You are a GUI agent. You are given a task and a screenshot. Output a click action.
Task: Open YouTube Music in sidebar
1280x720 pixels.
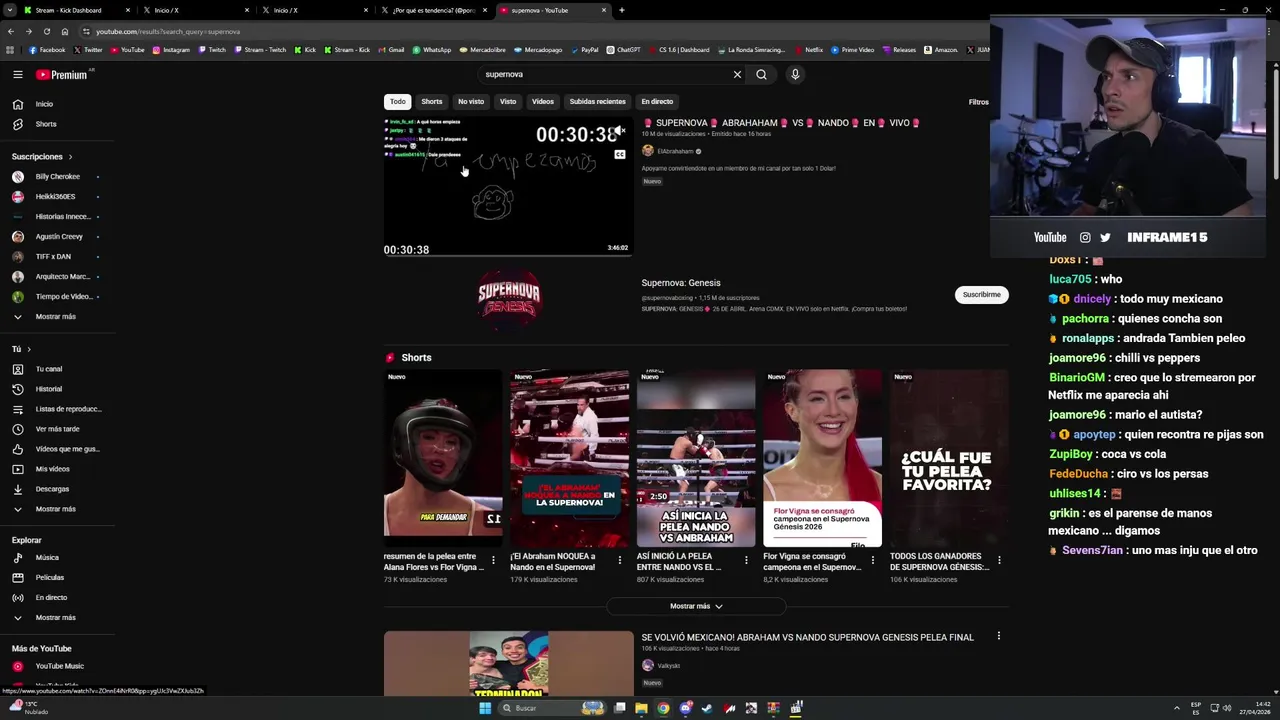coord(59,666)
